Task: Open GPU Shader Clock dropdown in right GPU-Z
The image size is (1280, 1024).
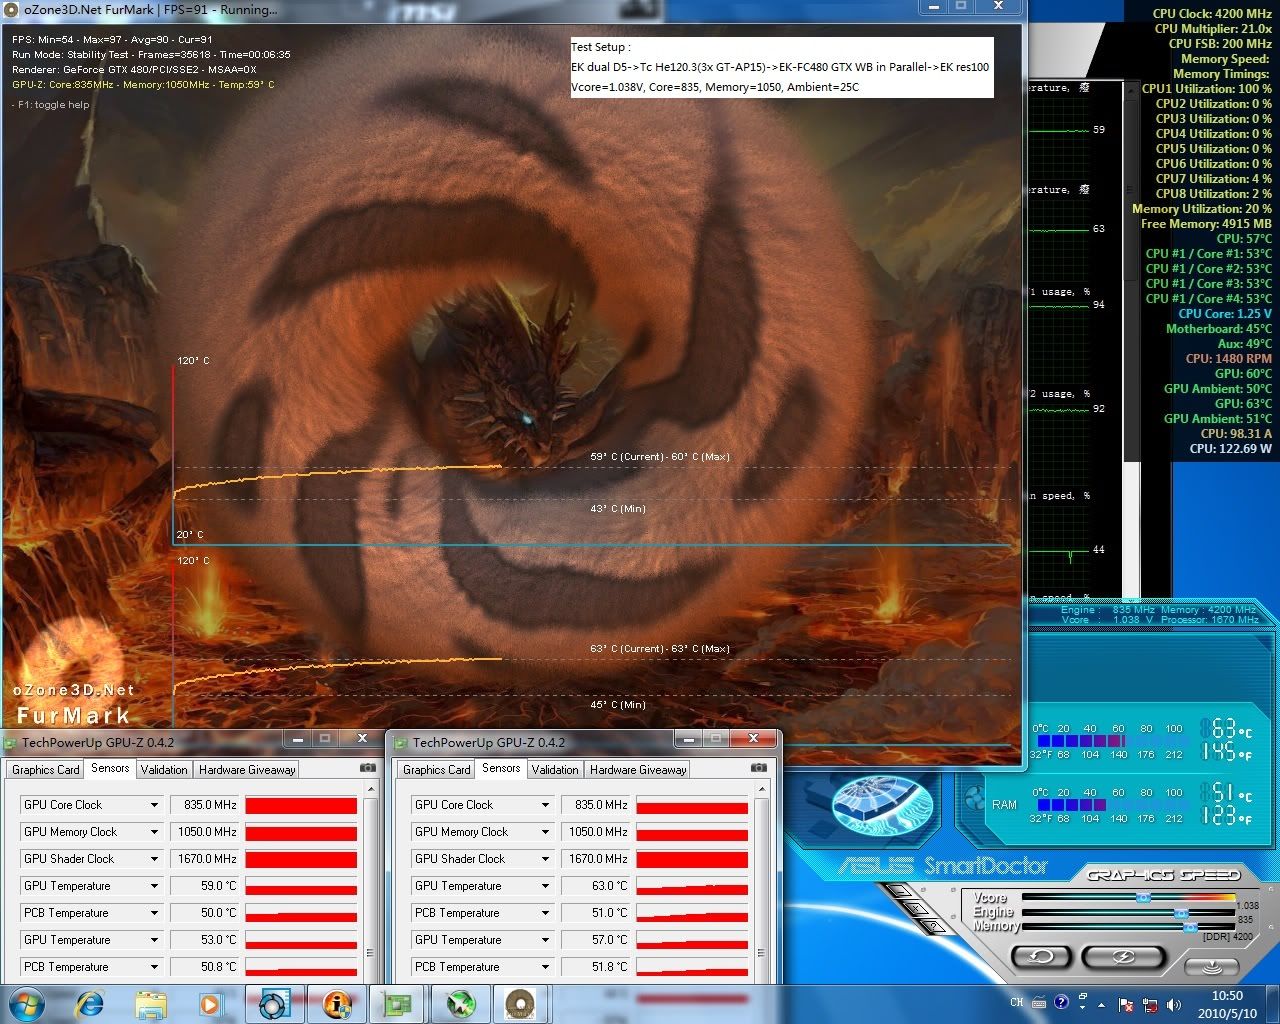Action: (x=545, y=859)
